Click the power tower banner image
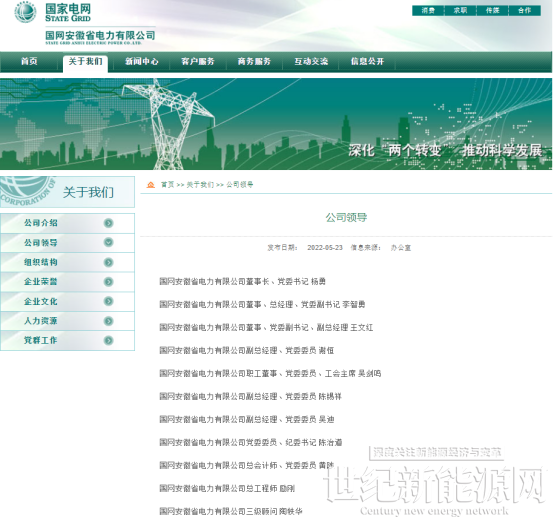 coord(276,124)
